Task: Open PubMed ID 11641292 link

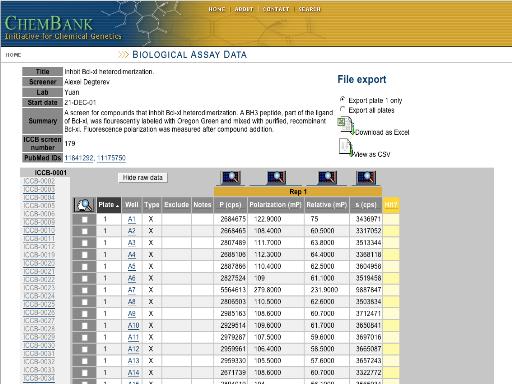Action: point(79,158)
